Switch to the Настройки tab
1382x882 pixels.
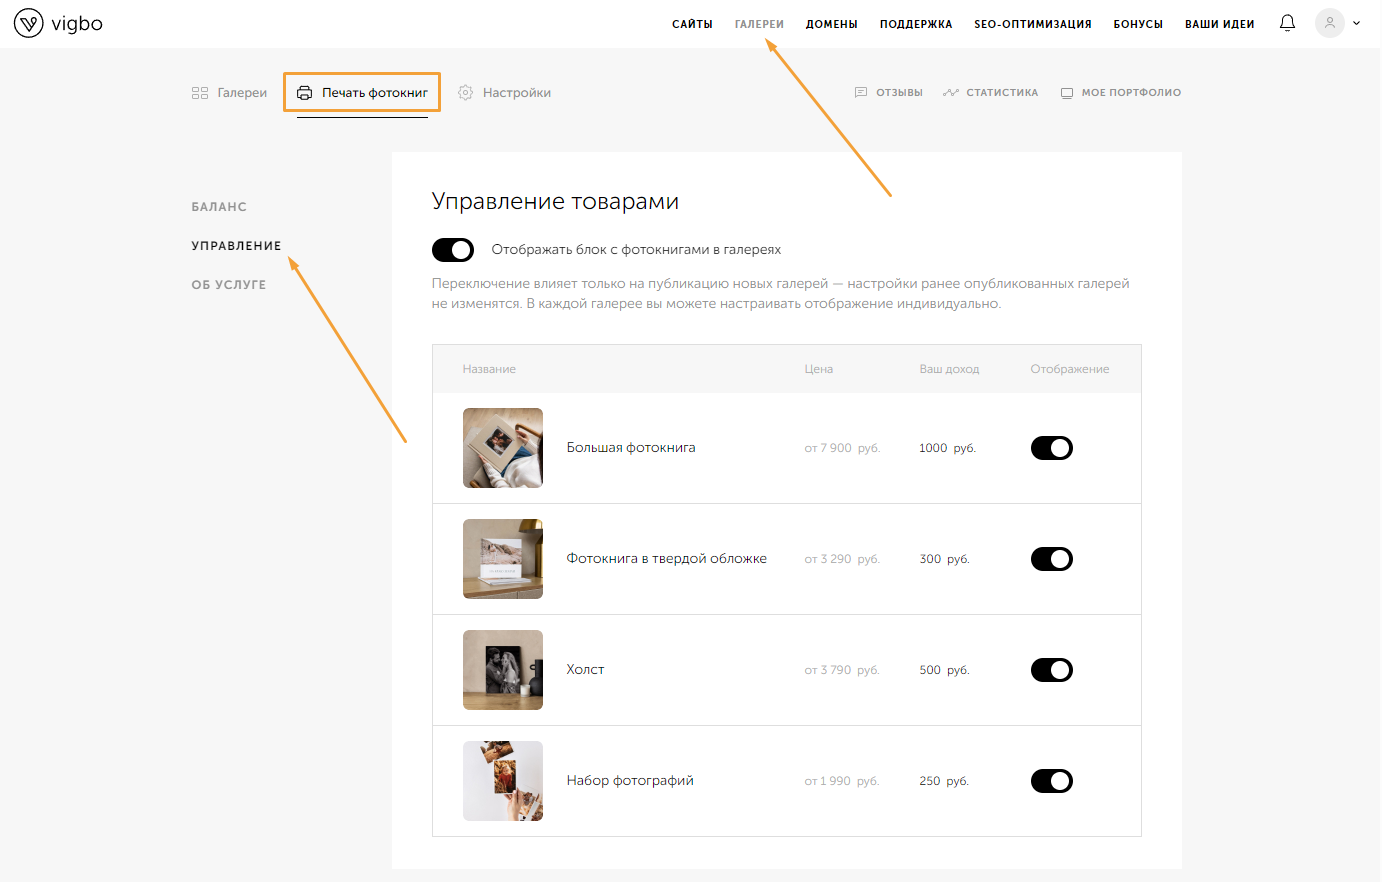click(504, 93)
